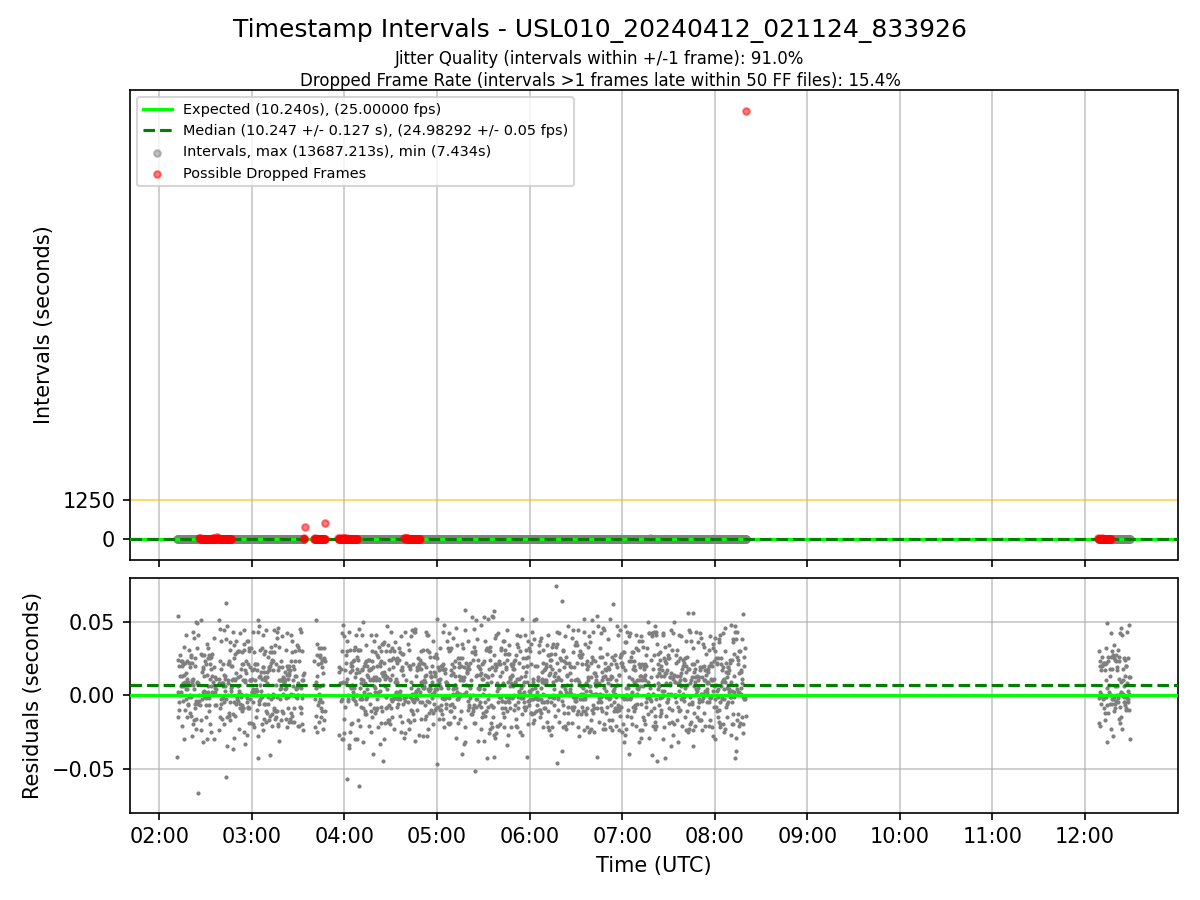Click the 04:00 time tick label
The height and width of the screenshot is (900, 1200).
coord(344,833)
